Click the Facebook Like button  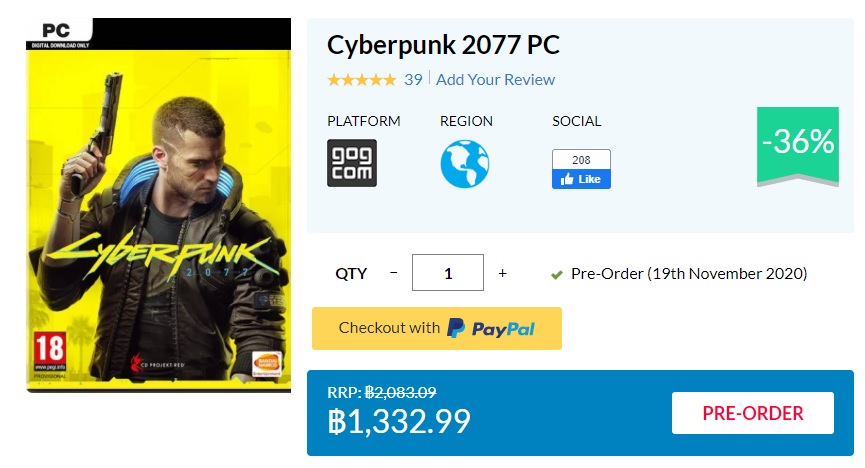(x=581, y=179)
